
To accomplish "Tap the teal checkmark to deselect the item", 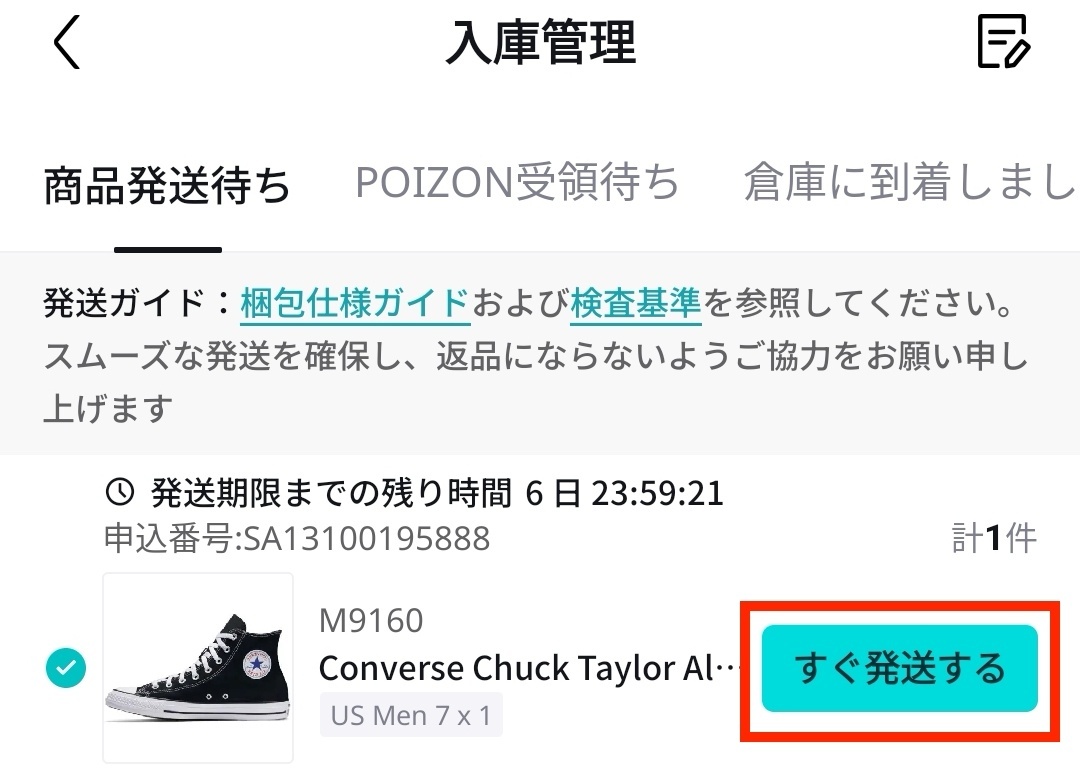I will 65,667.
